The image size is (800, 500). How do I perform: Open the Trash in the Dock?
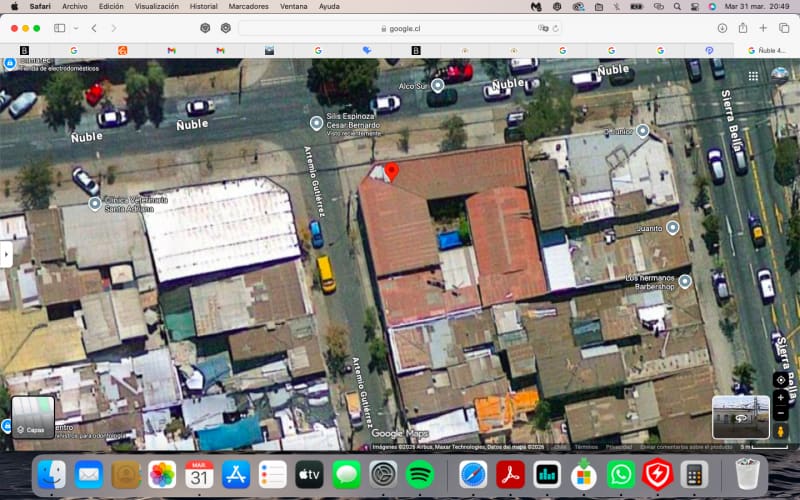[747, 474]
